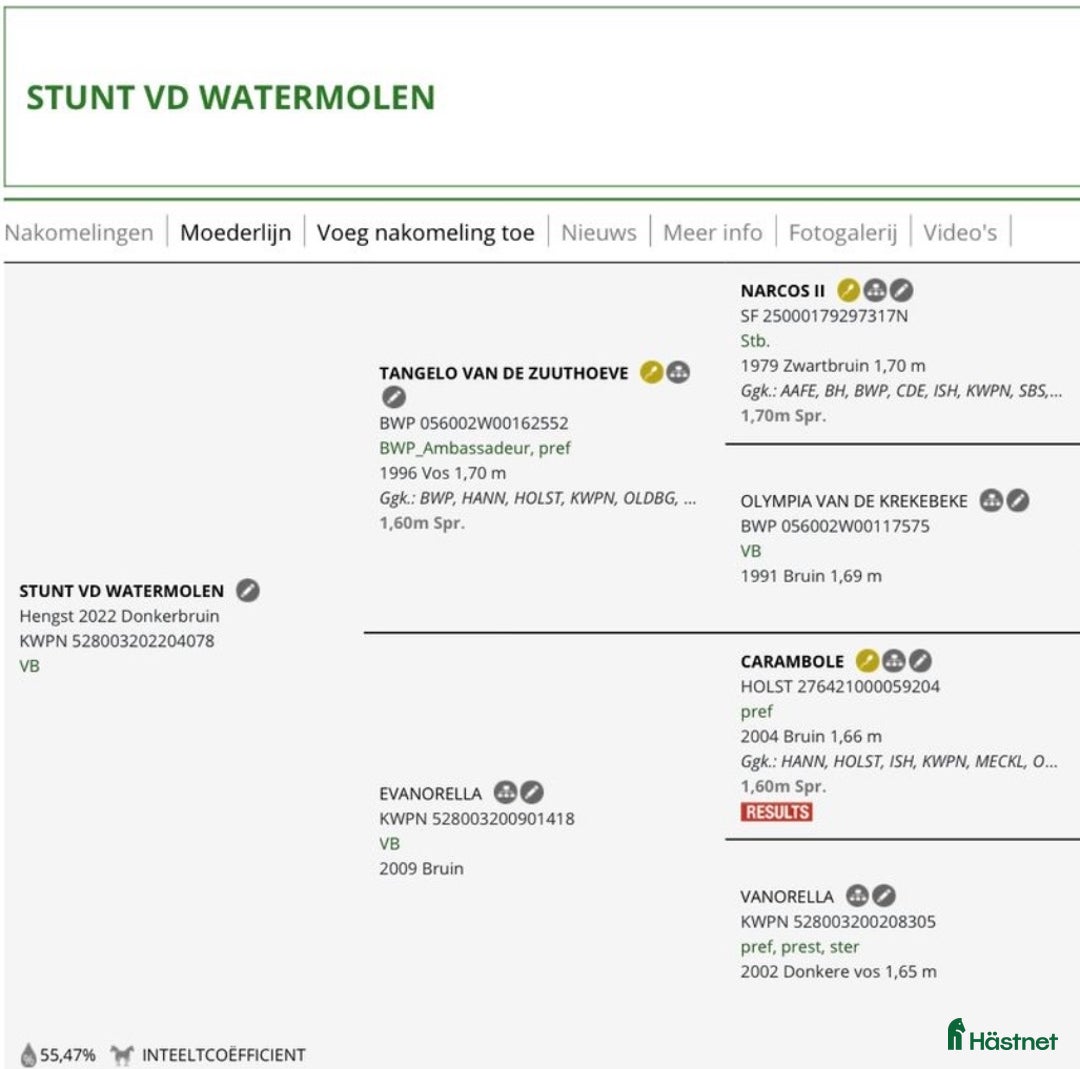Click the Stb. link under NARCOS II
Image resolution: width=1080 pixels, height=1069 pixels.
(x=754, y=340)
